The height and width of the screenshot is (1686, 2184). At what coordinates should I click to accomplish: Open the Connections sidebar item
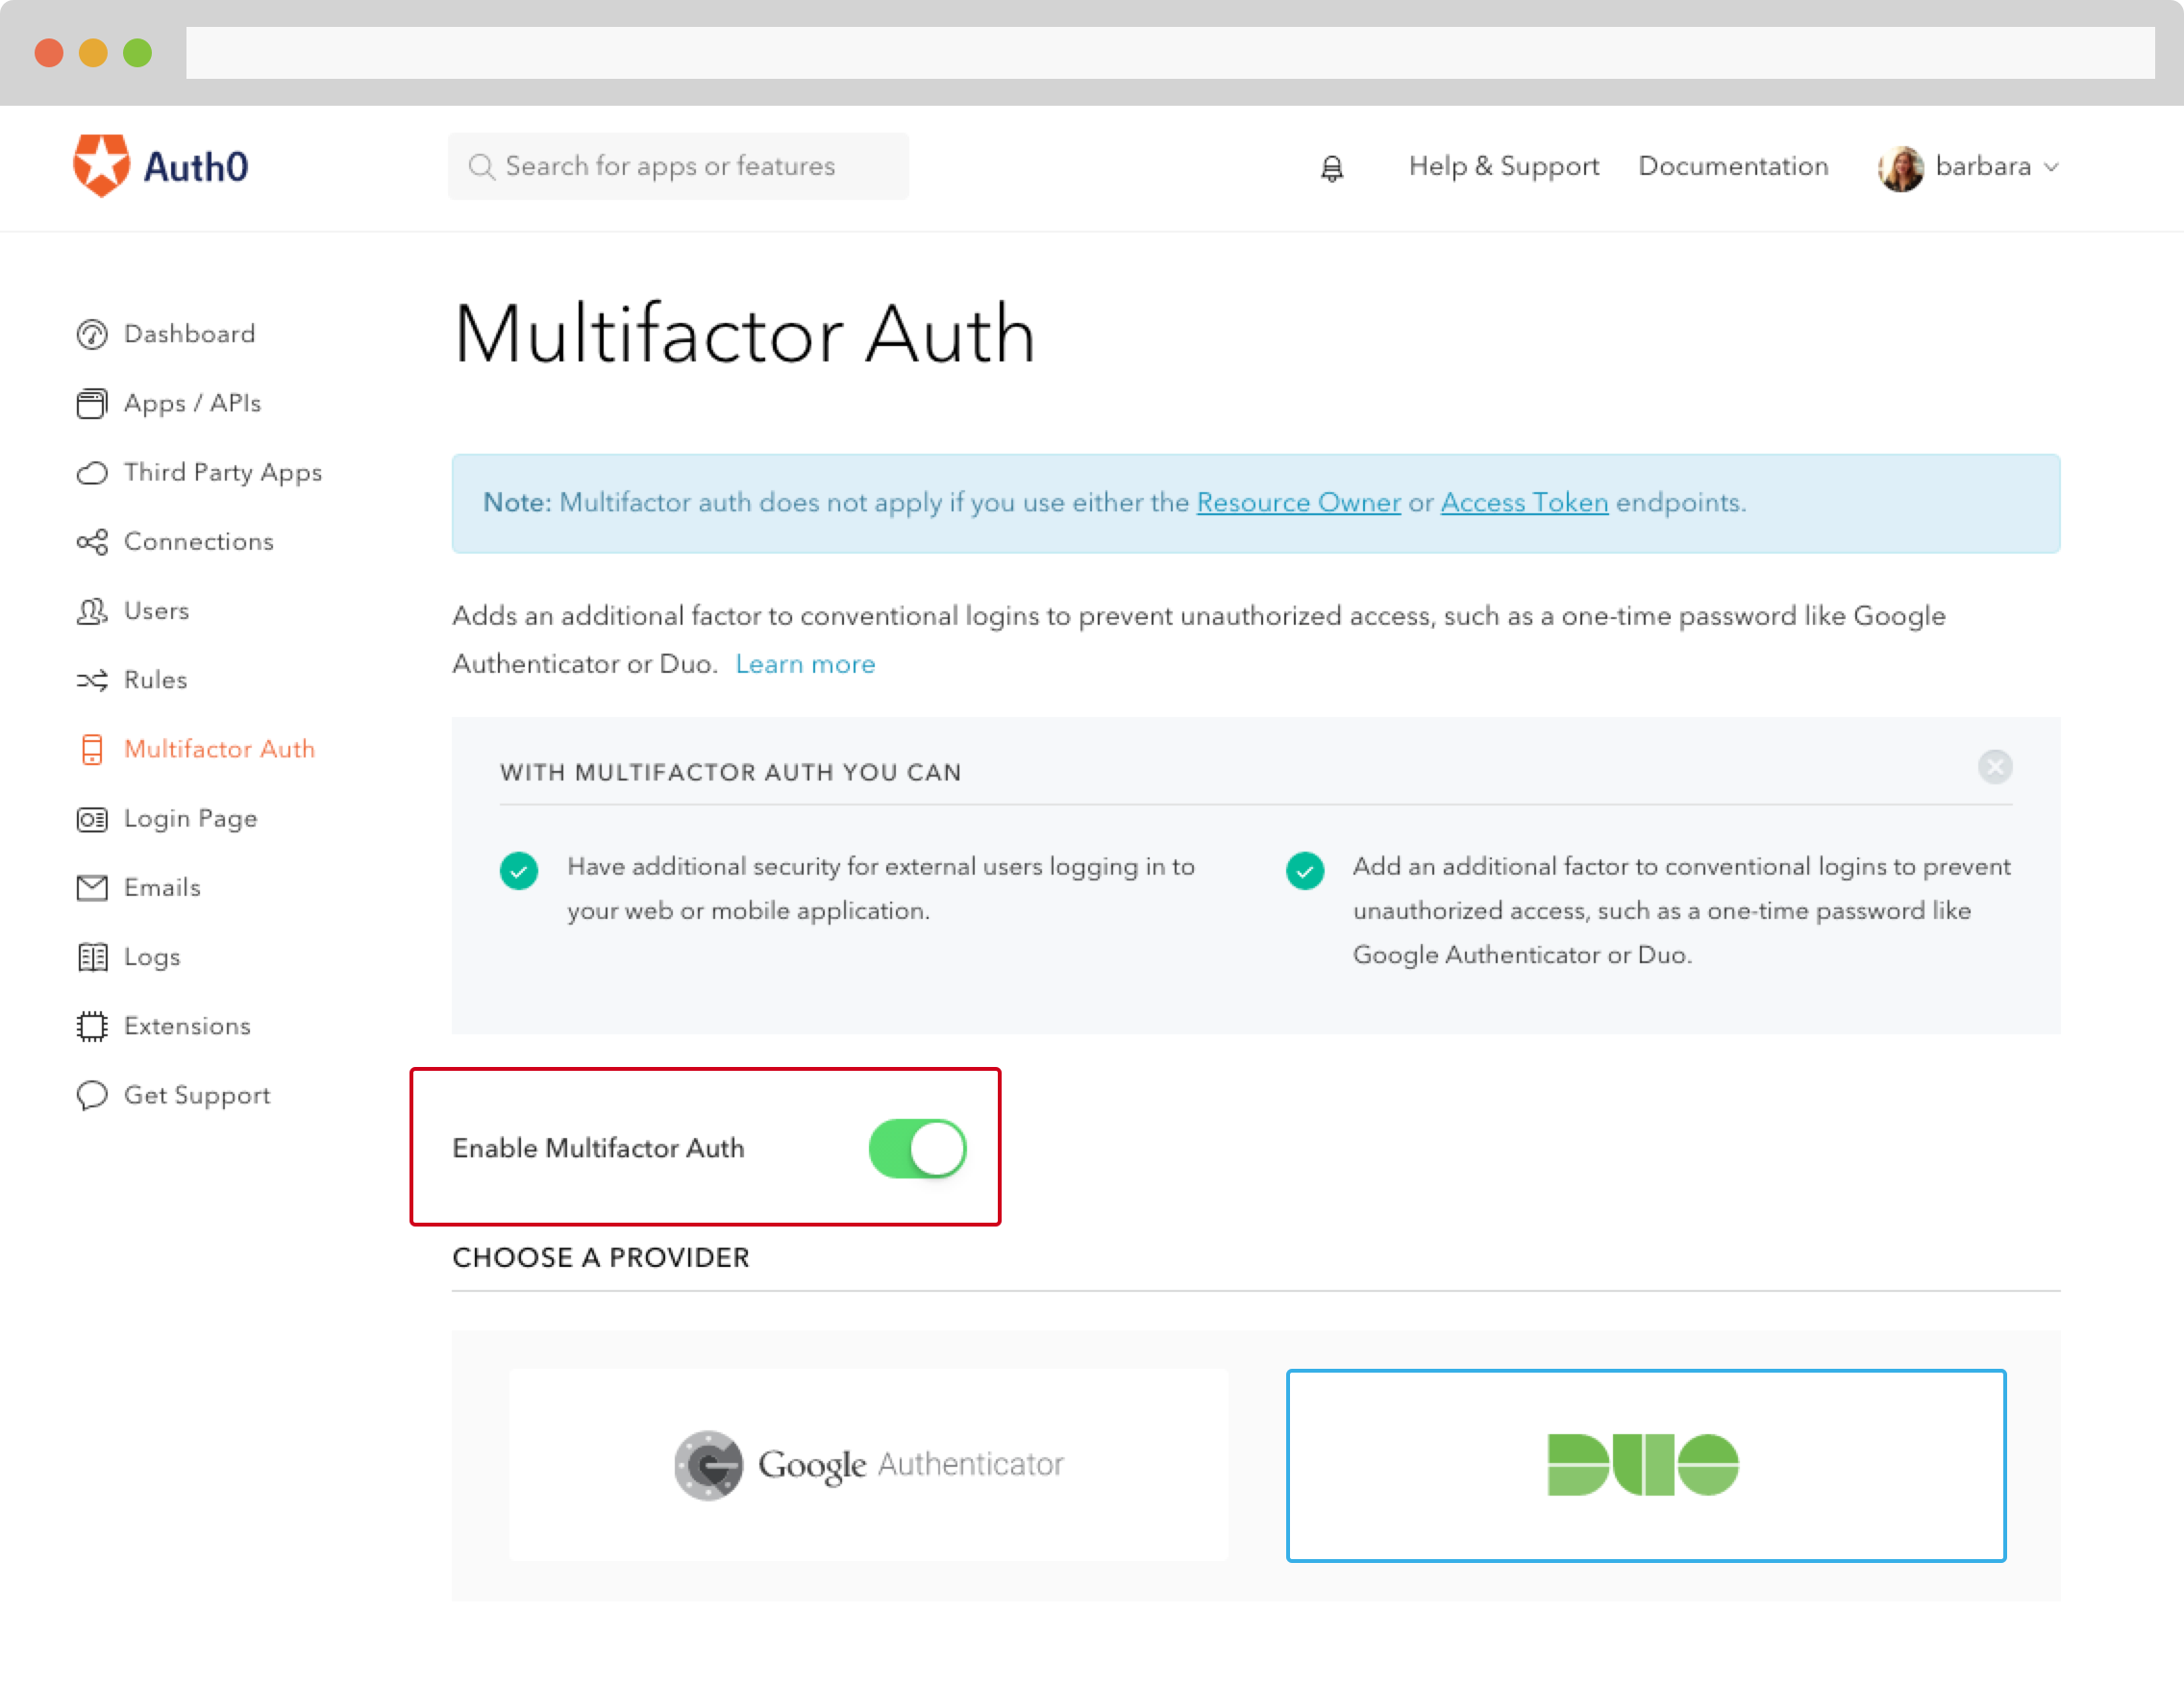pos(197,541)
